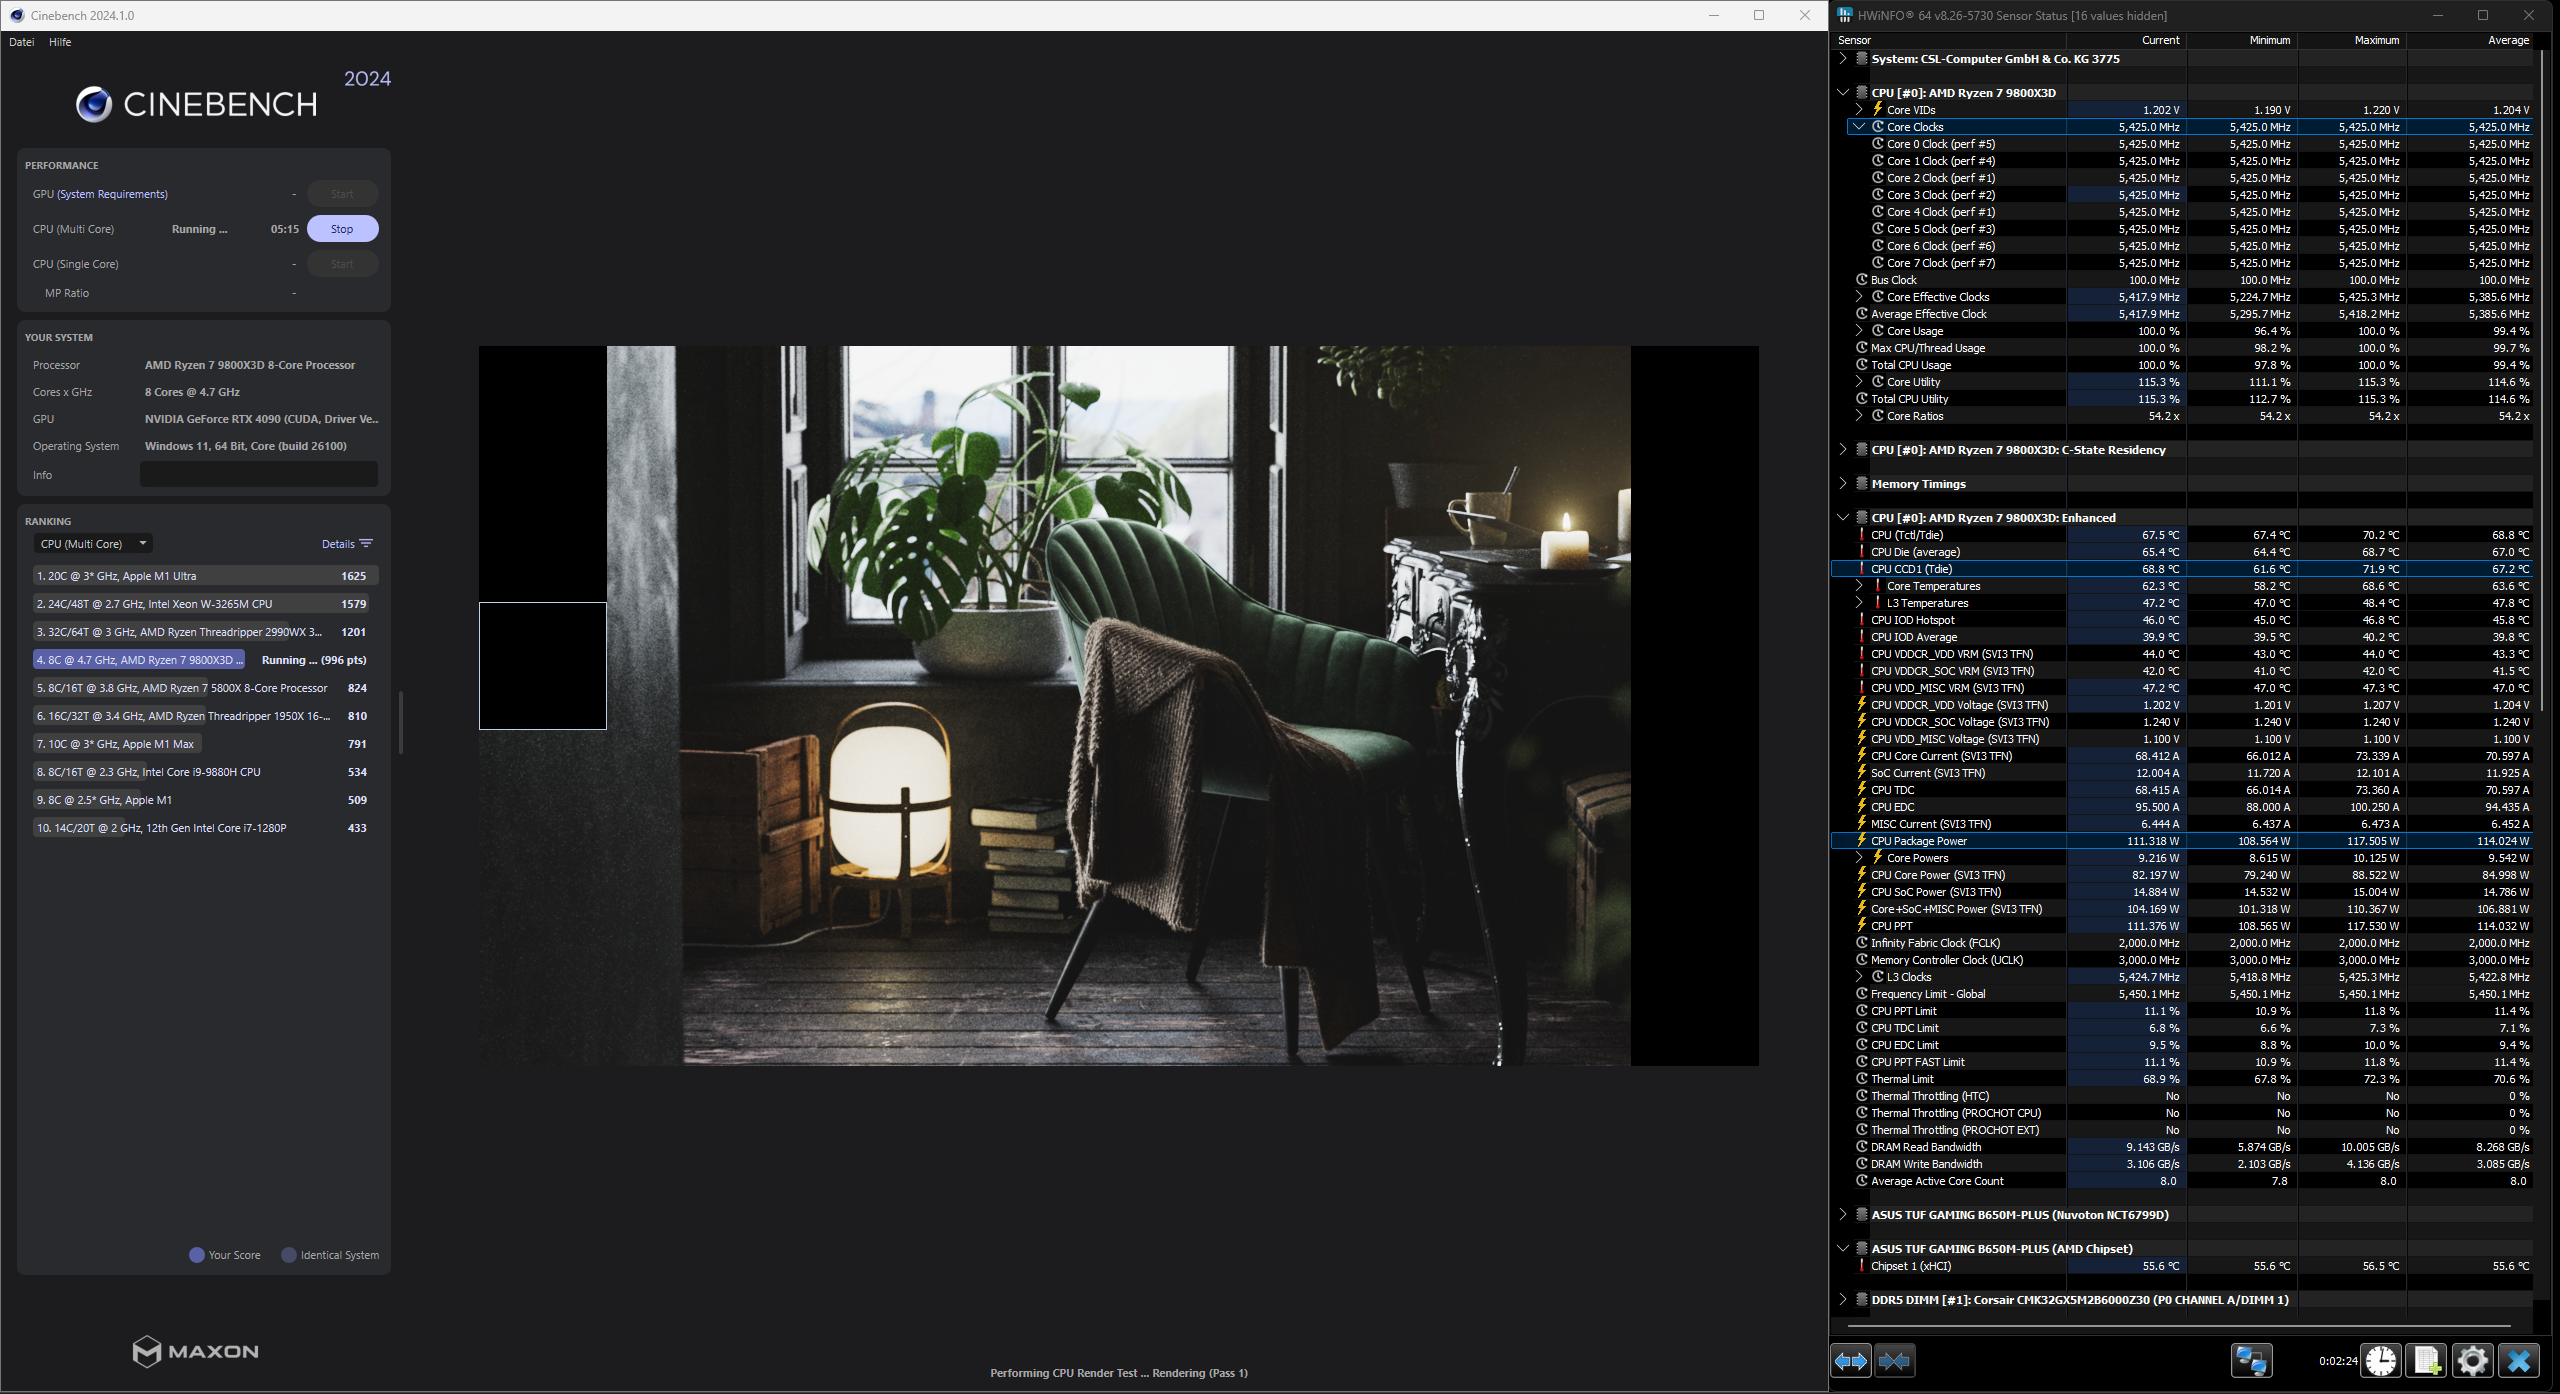Click the Details link in the Ranking panel
The height and width of the screenshot is (1394, 2560).
(337, 543)
